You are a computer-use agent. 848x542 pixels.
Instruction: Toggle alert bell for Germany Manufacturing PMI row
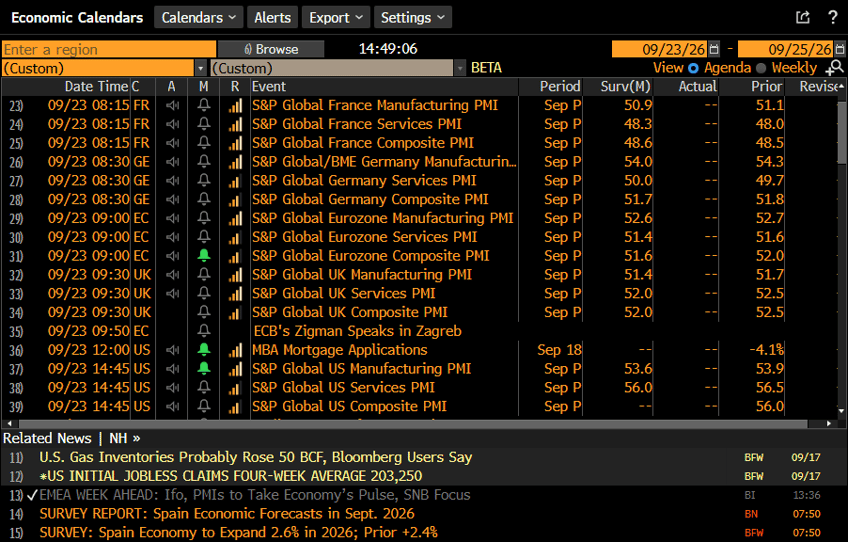(x=204, y=161)
